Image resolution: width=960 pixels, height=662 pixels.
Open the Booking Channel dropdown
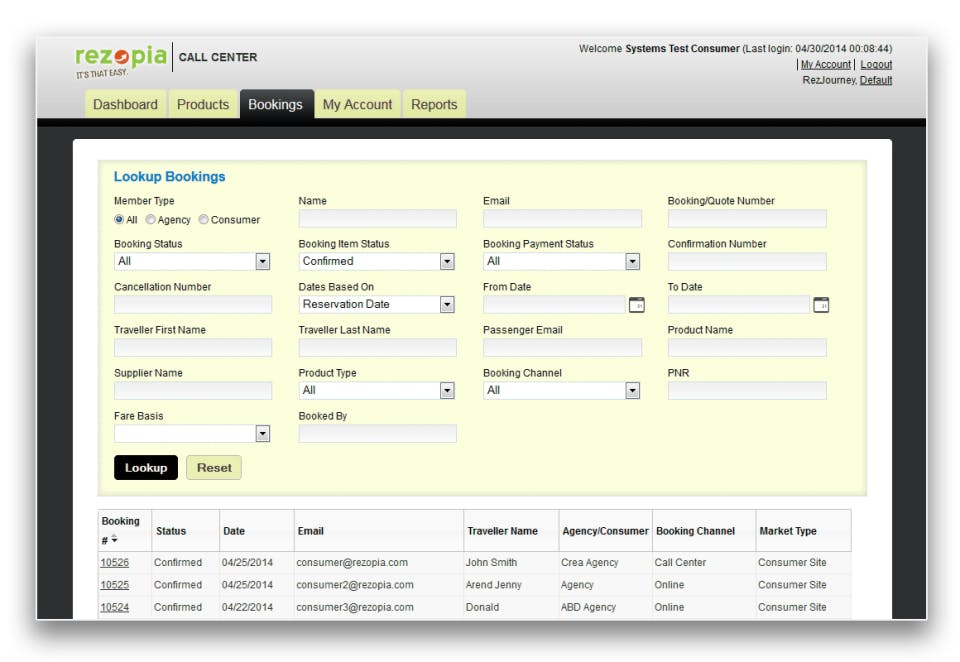[x=561, y=390]
